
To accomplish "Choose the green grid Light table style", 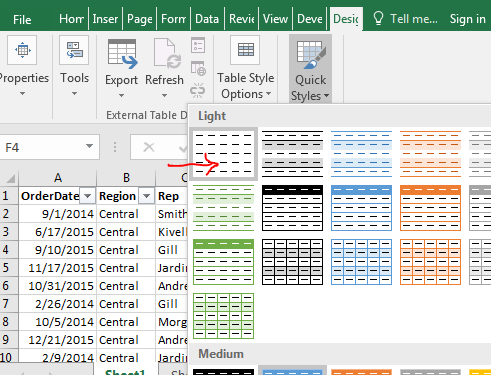I will pos(223,316).
